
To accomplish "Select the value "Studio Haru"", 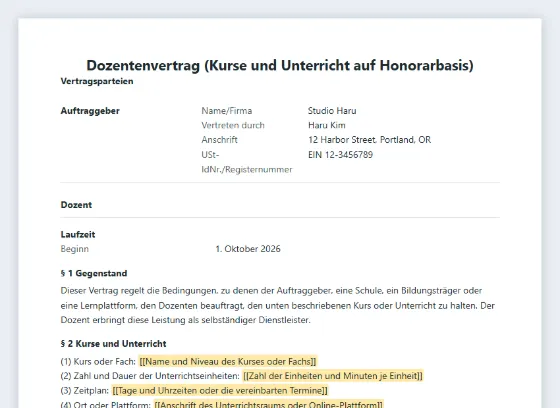I will coord(332,111).
